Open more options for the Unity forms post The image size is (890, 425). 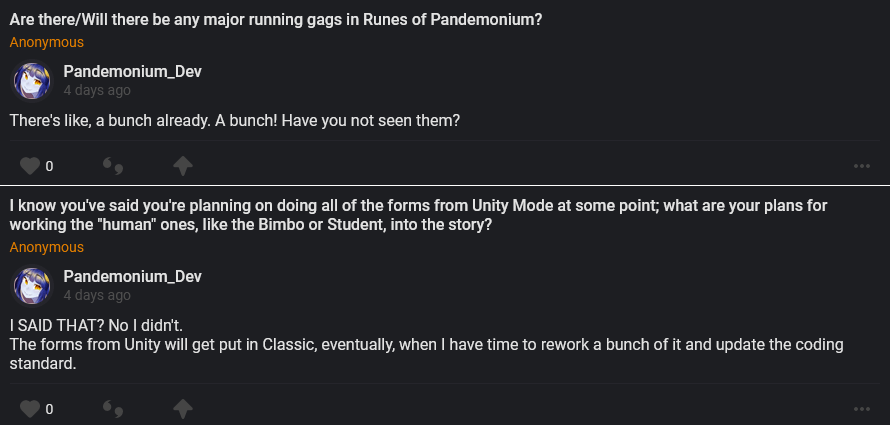click(x=862, y=409)
